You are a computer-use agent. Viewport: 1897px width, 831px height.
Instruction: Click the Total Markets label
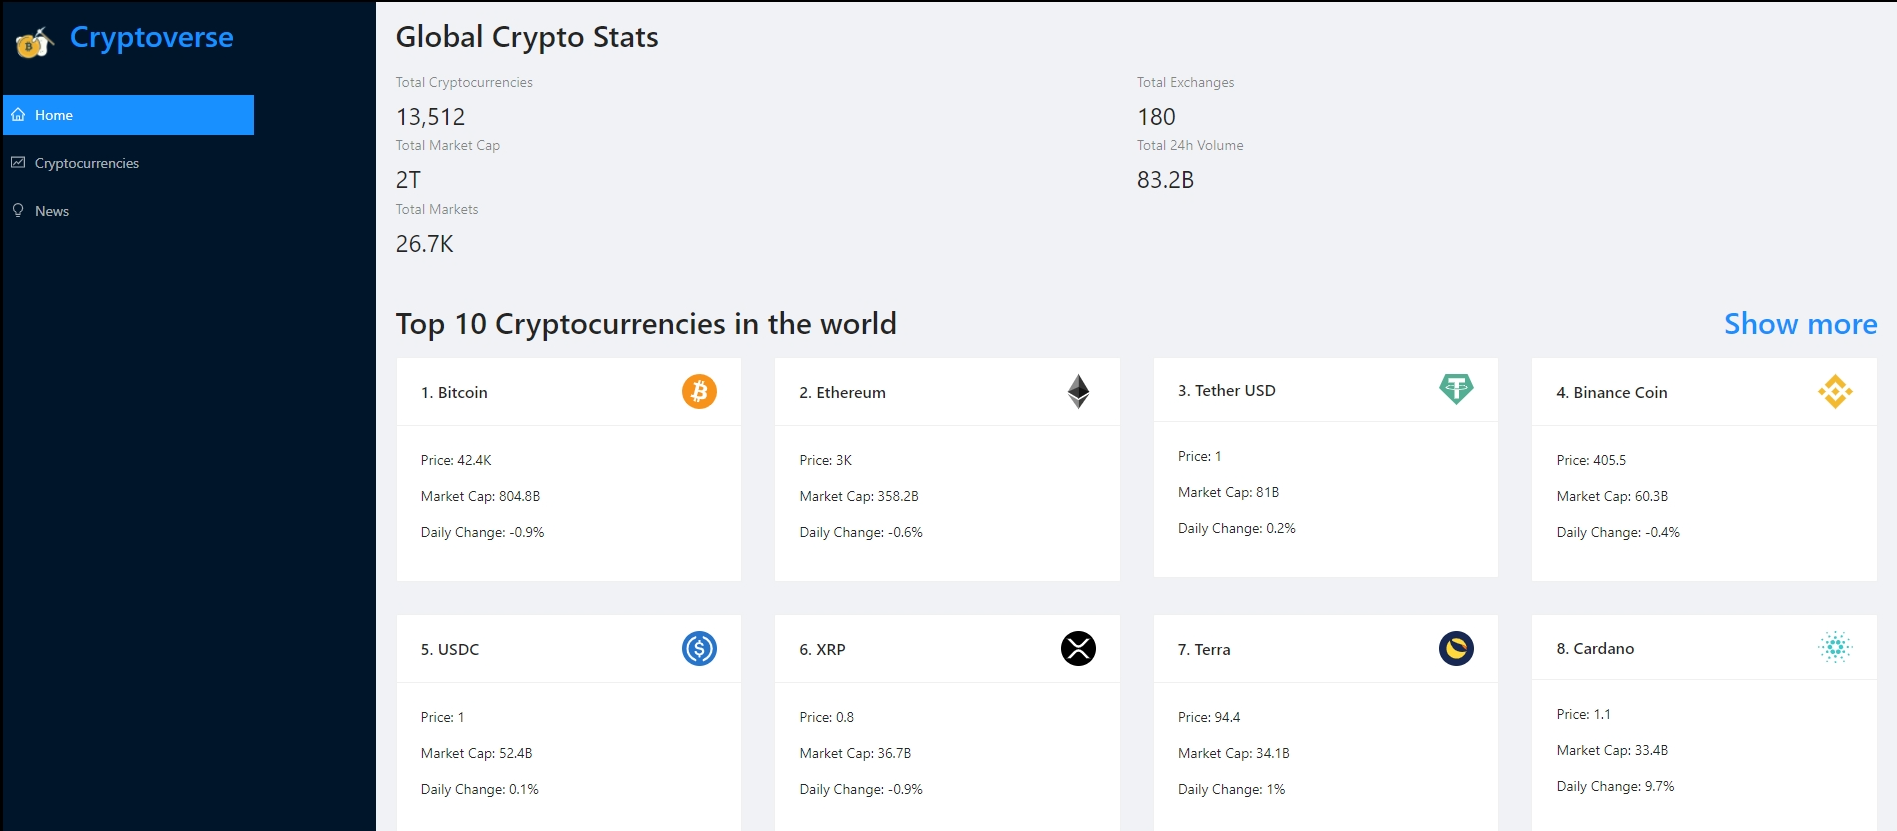(437, 210)
